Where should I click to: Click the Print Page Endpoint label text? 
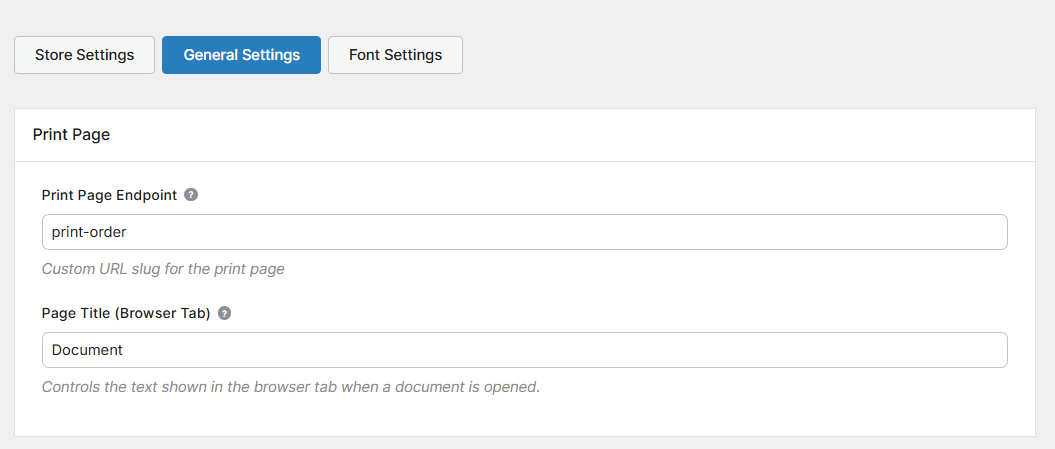pyautogui.click(x=109, y=196)
